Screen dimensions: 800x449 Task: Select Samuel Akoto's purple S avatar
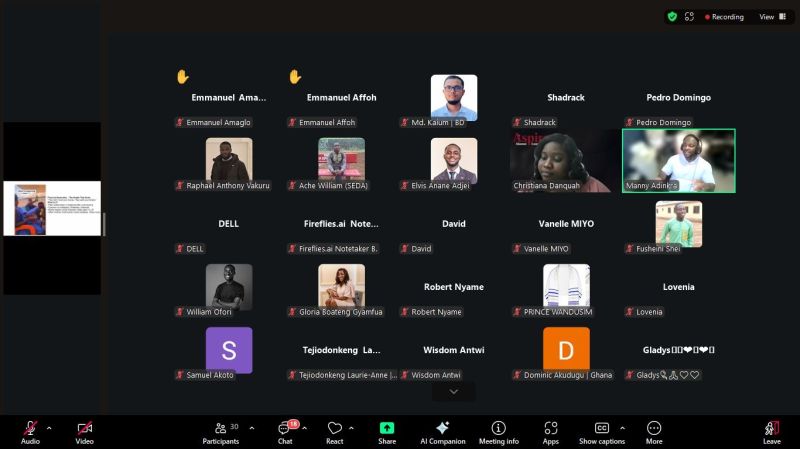click(229, 350)
